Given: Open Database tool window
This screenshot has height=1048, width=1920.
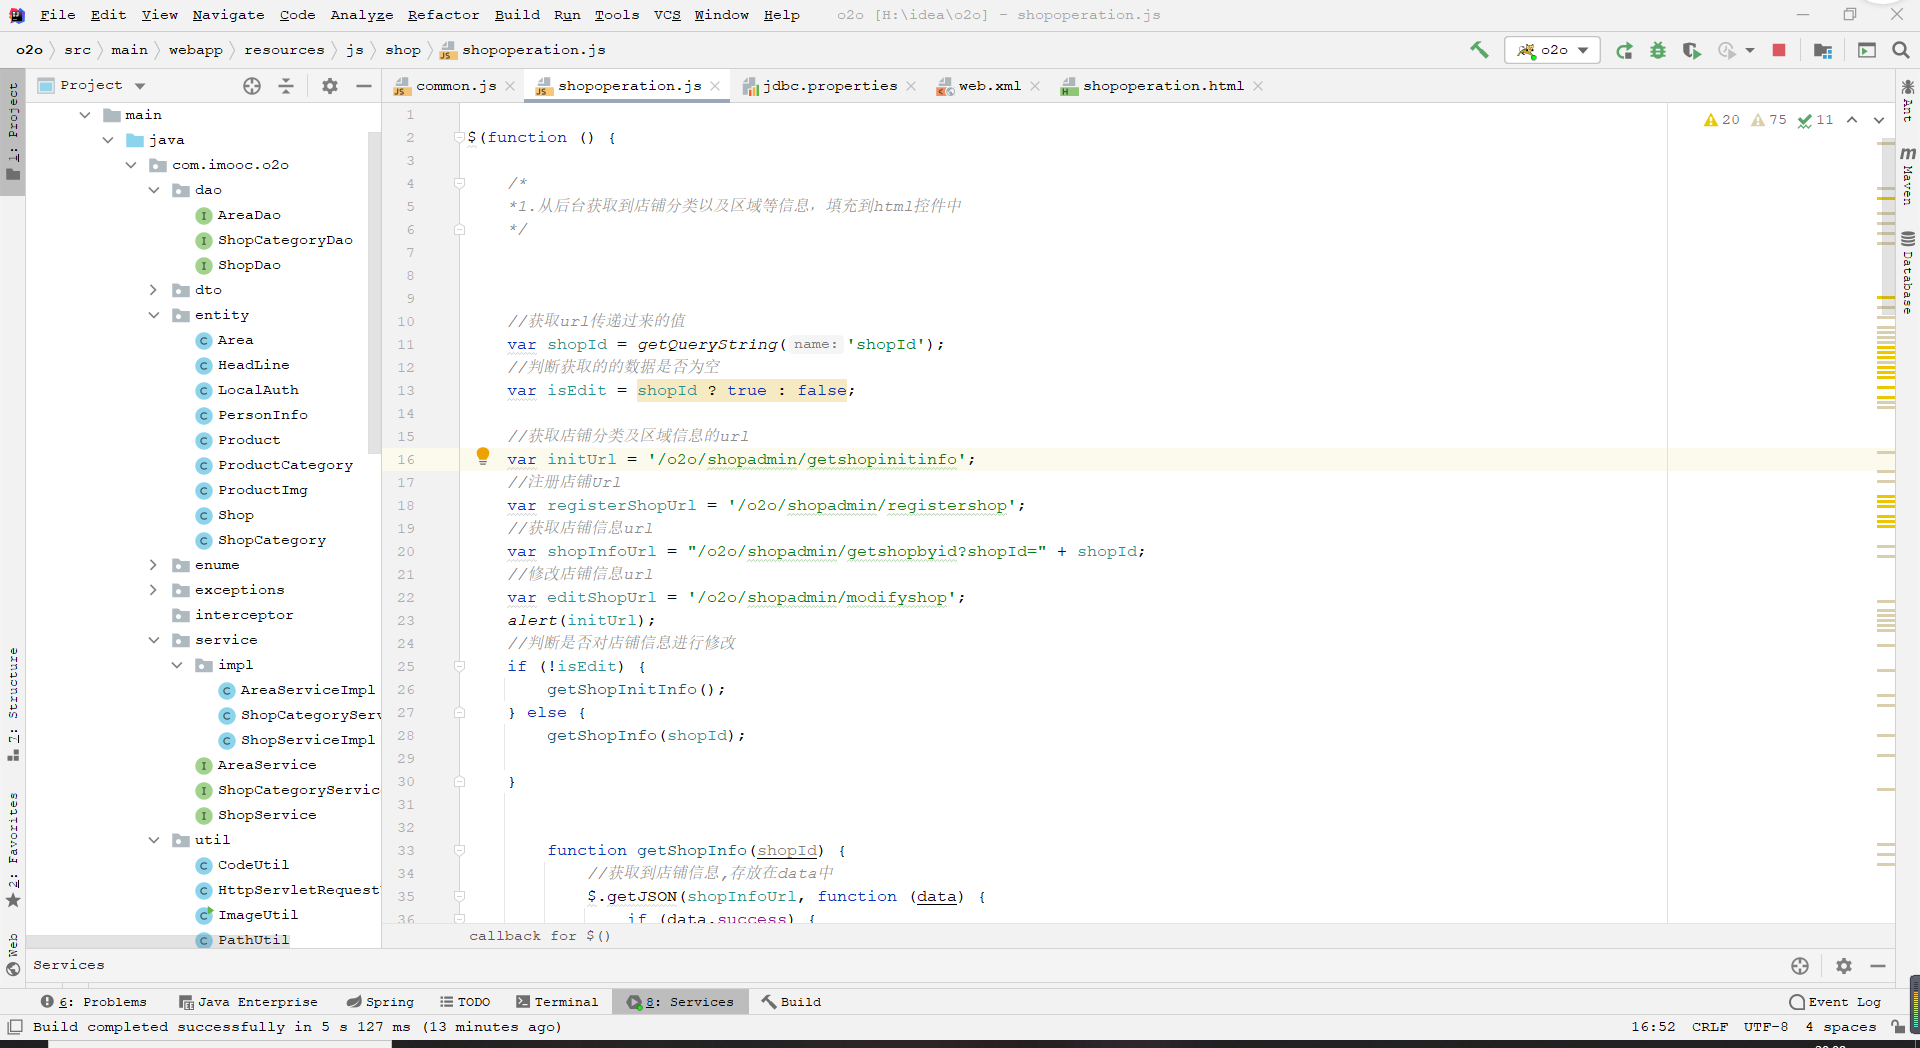Looking at the screenshot, I should pyautogui.click(x=1908, y=272).
